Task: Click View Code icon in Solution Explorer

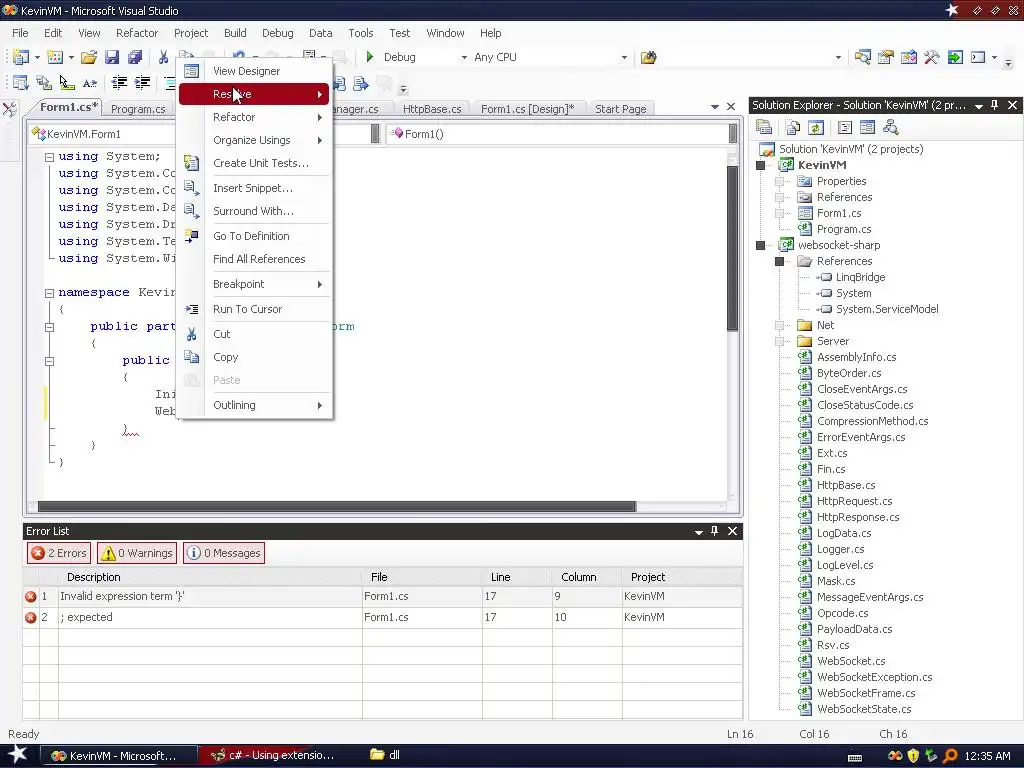Action: [x=845, y=127]
